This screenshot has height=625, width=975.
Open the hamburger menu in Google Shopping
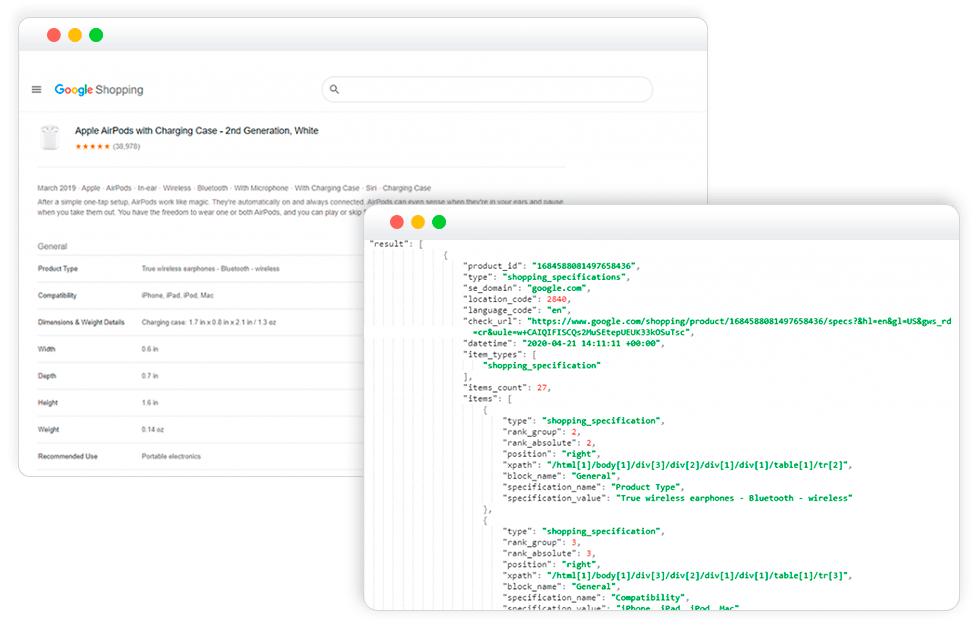click(x=37, y=90)
